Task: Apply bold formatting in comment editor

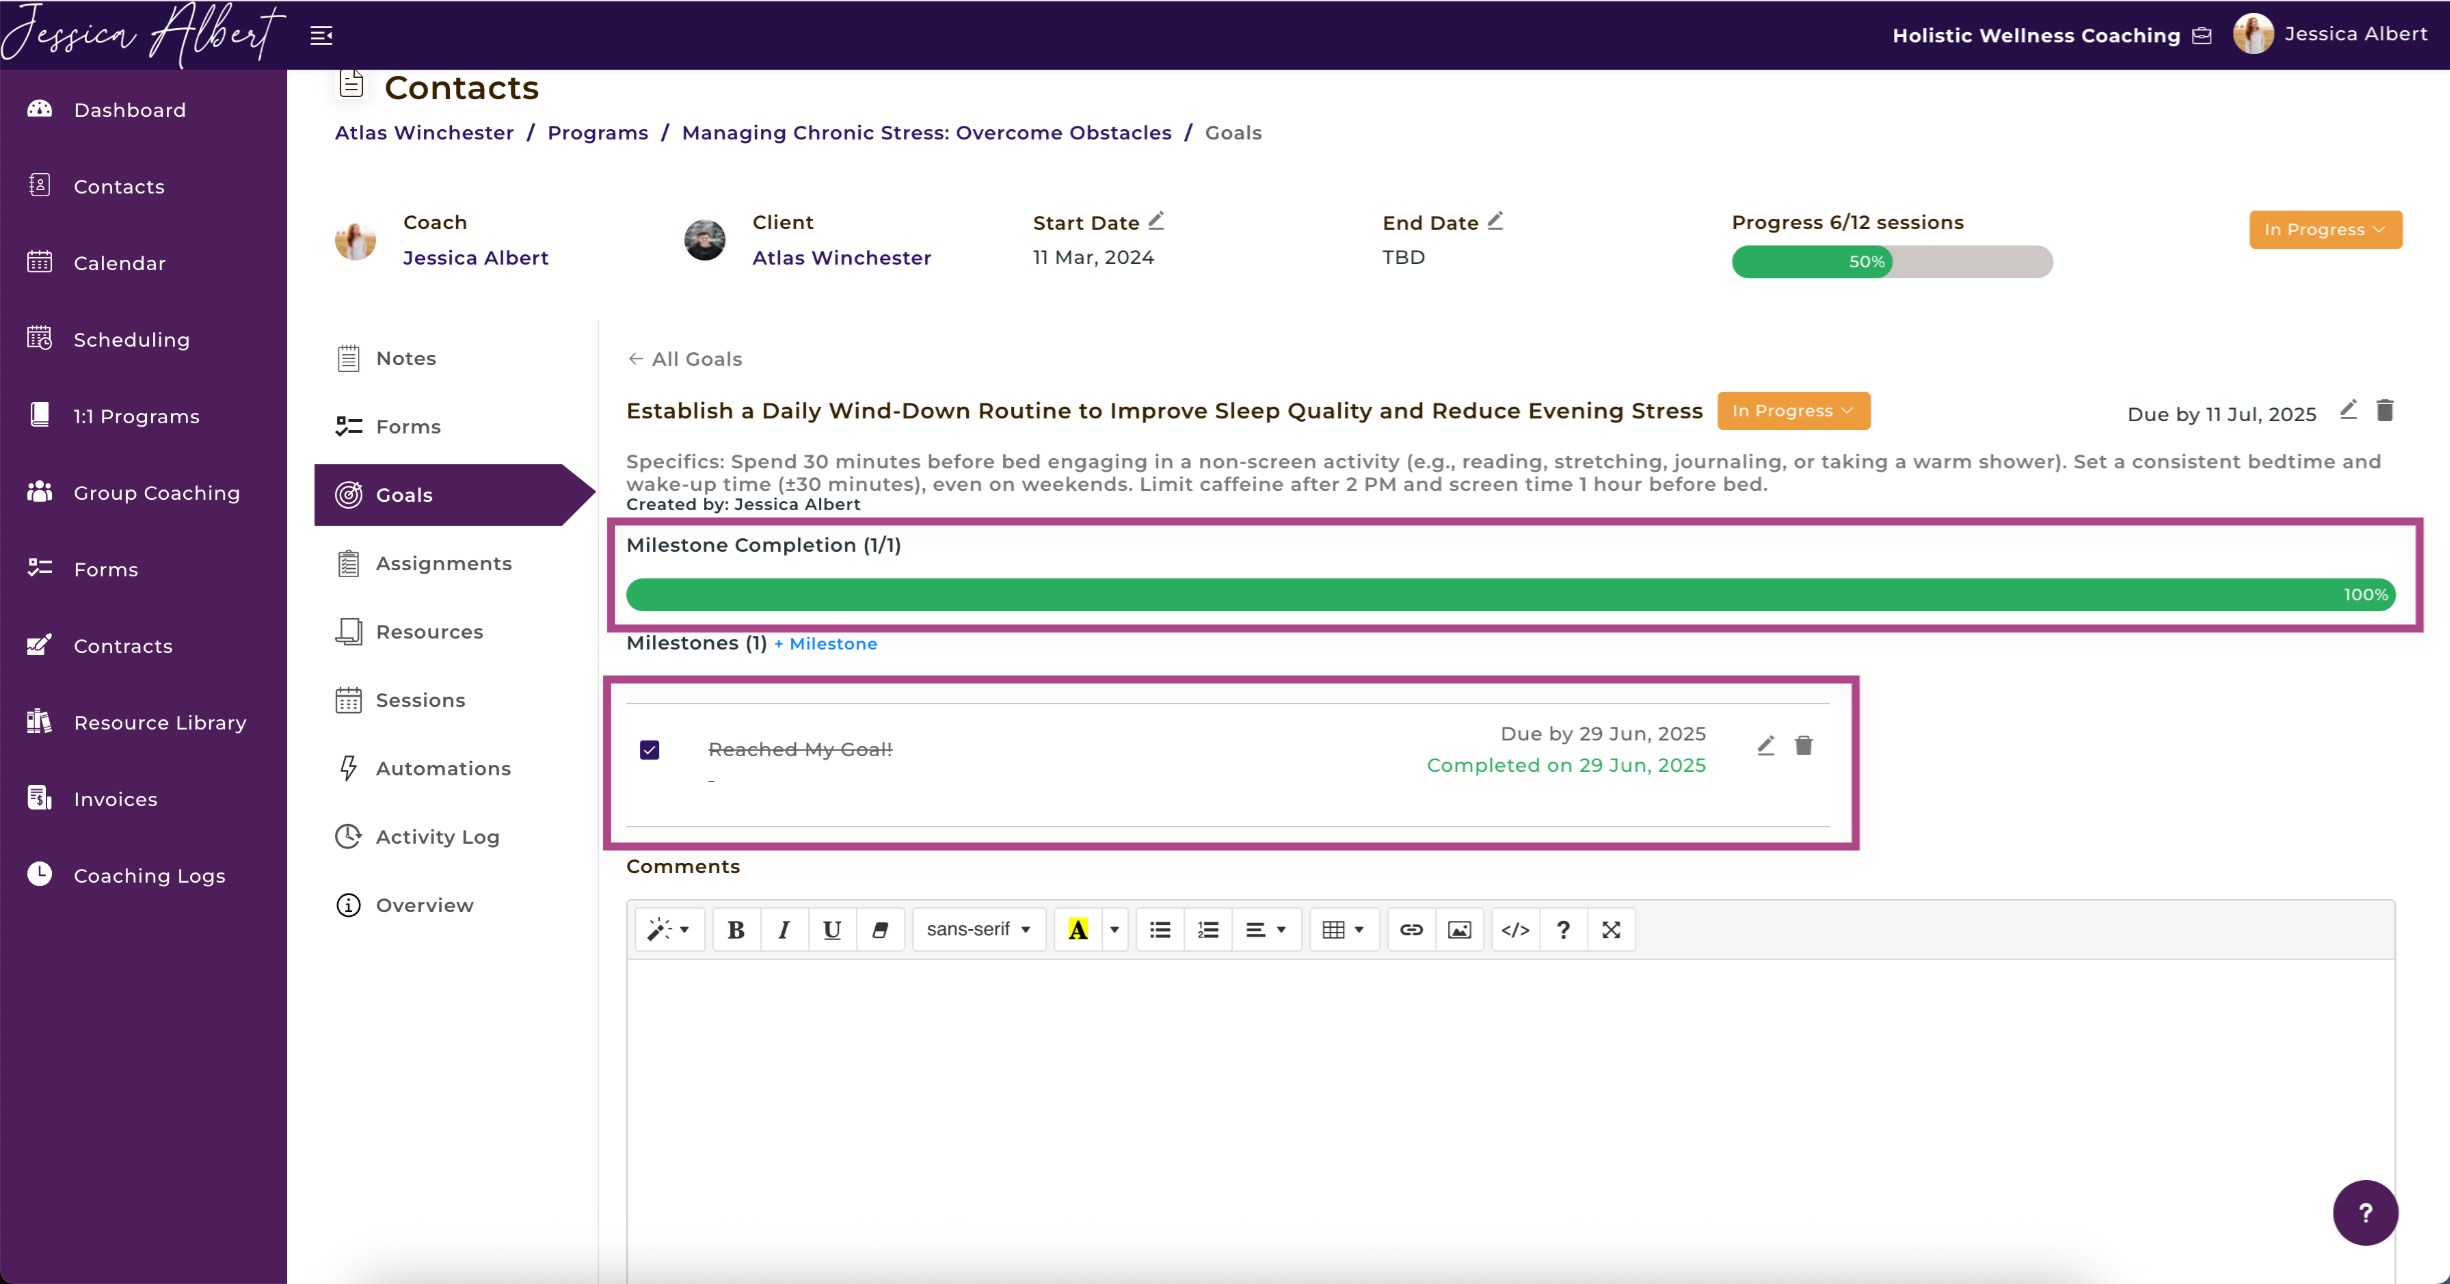Action: point(736,930)
